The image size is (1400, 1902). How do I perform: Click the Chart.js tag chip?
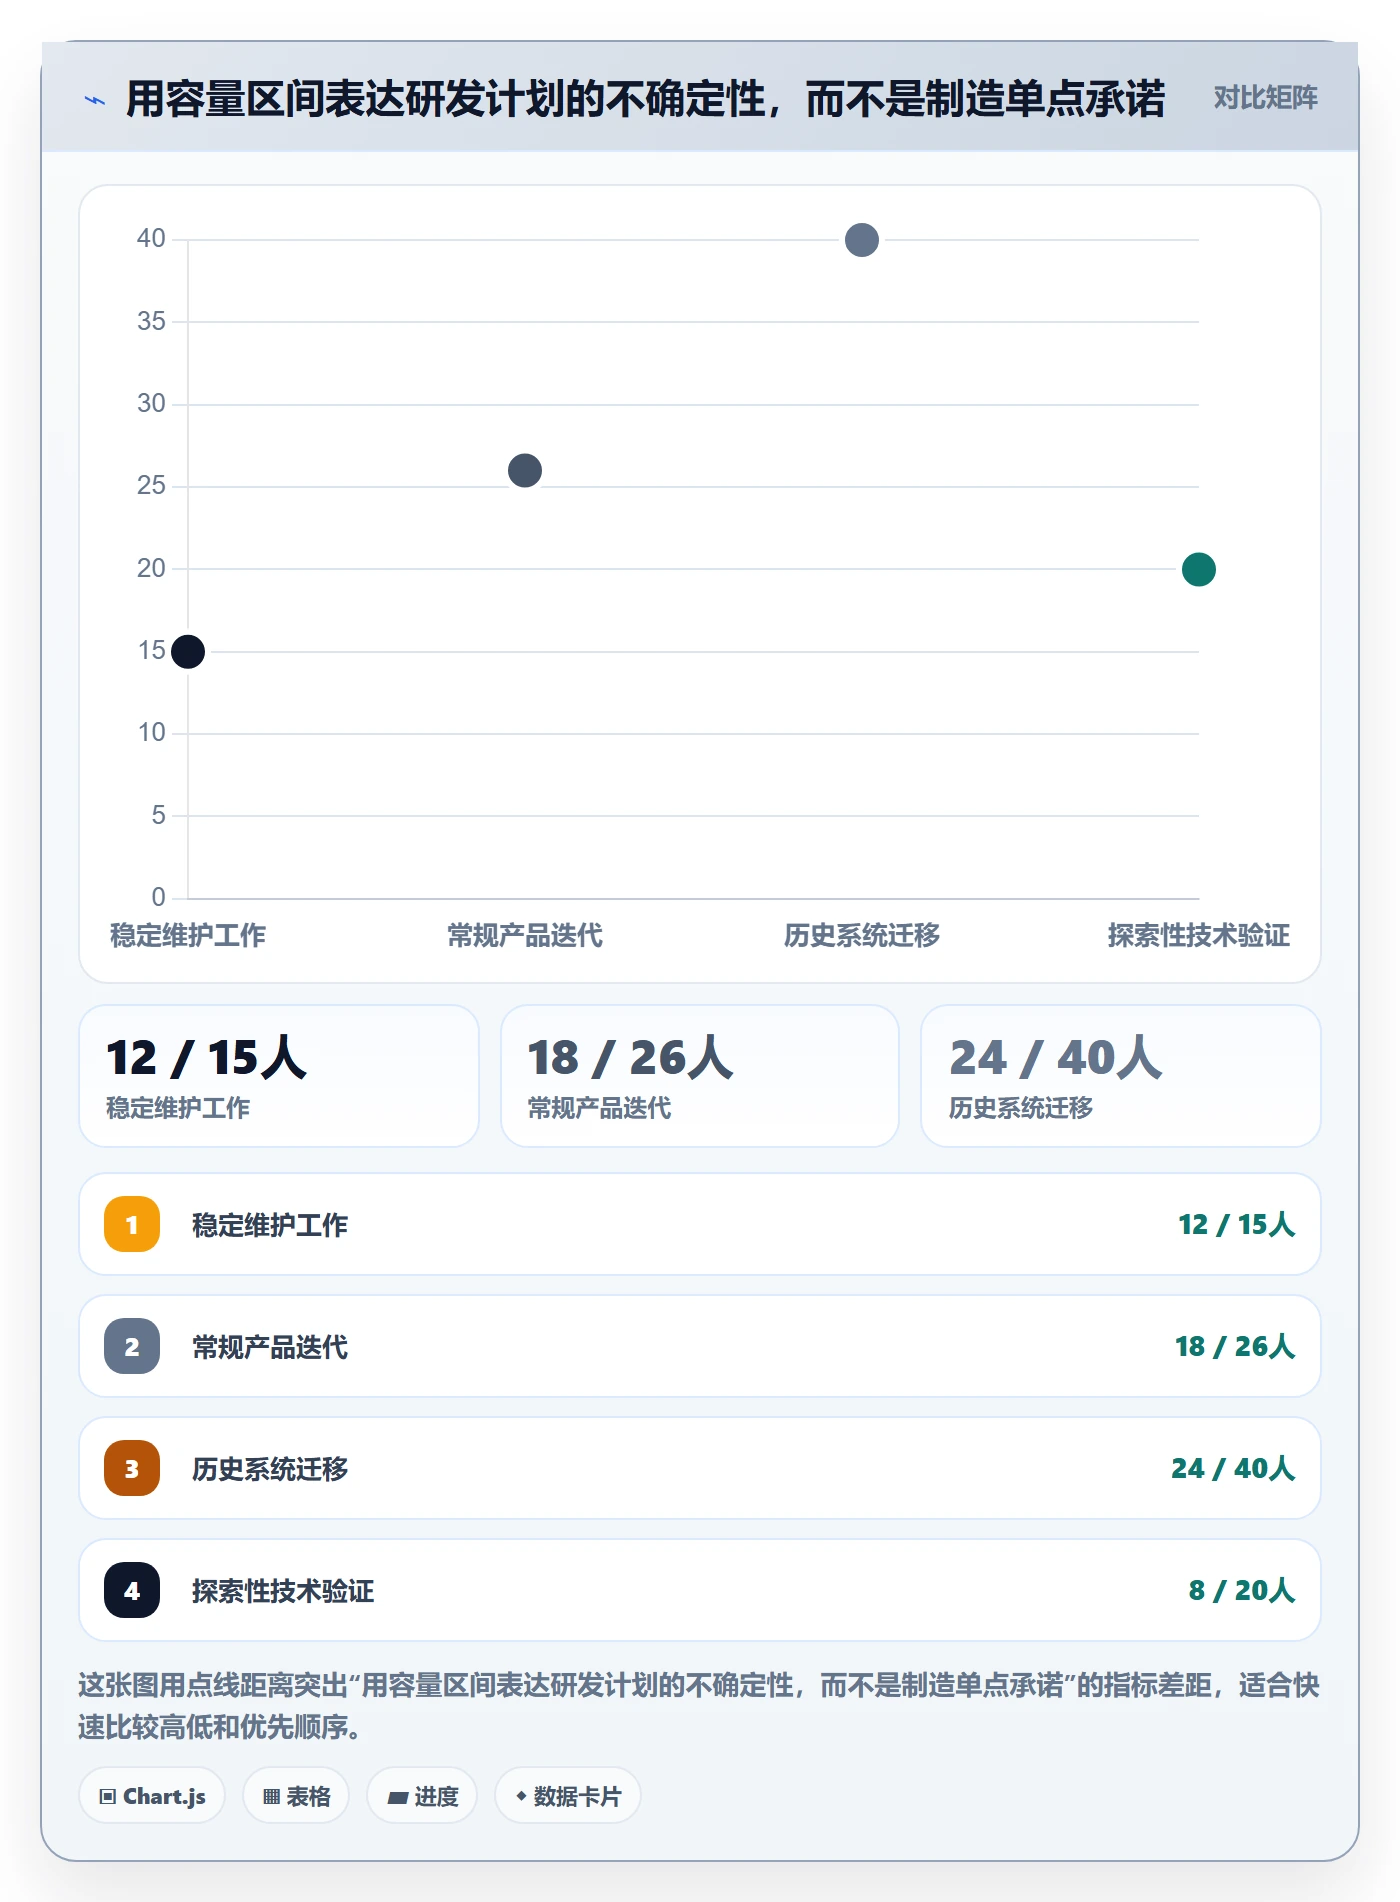click(152, 1796)
